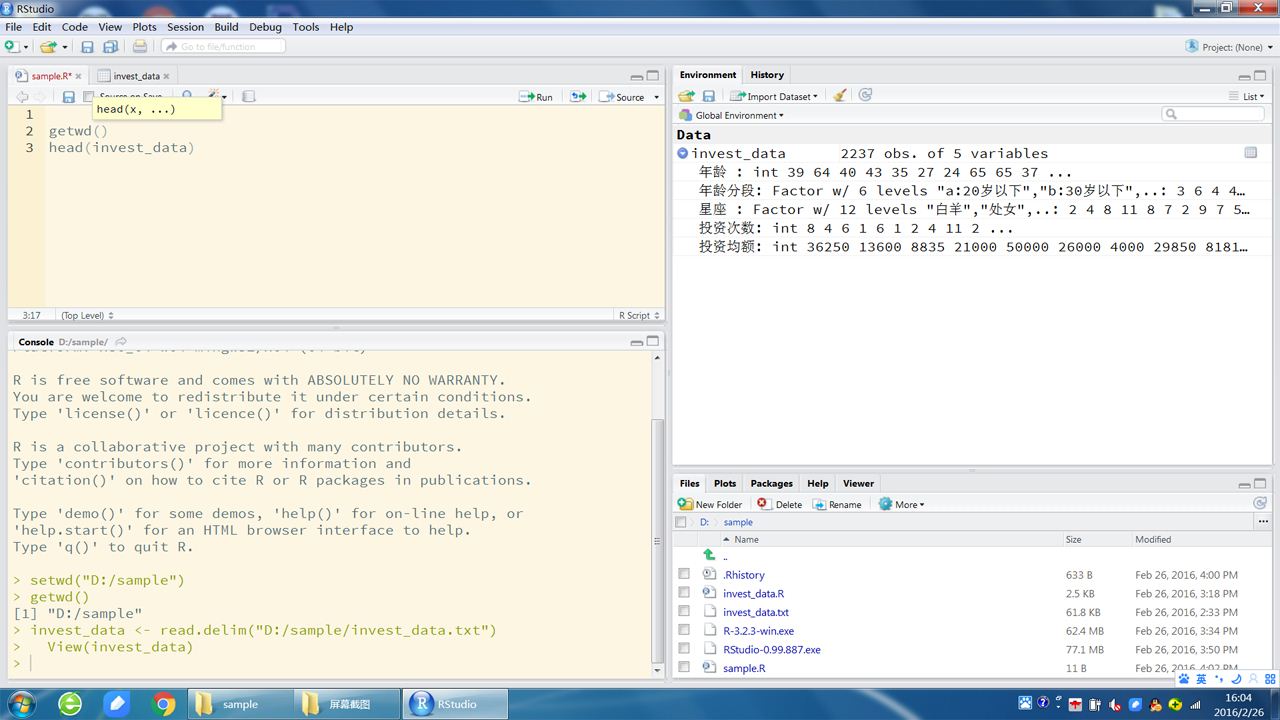1280x720 pixels.
Task: View invest_data as table using grid icon
Action: click(1250, 153)
